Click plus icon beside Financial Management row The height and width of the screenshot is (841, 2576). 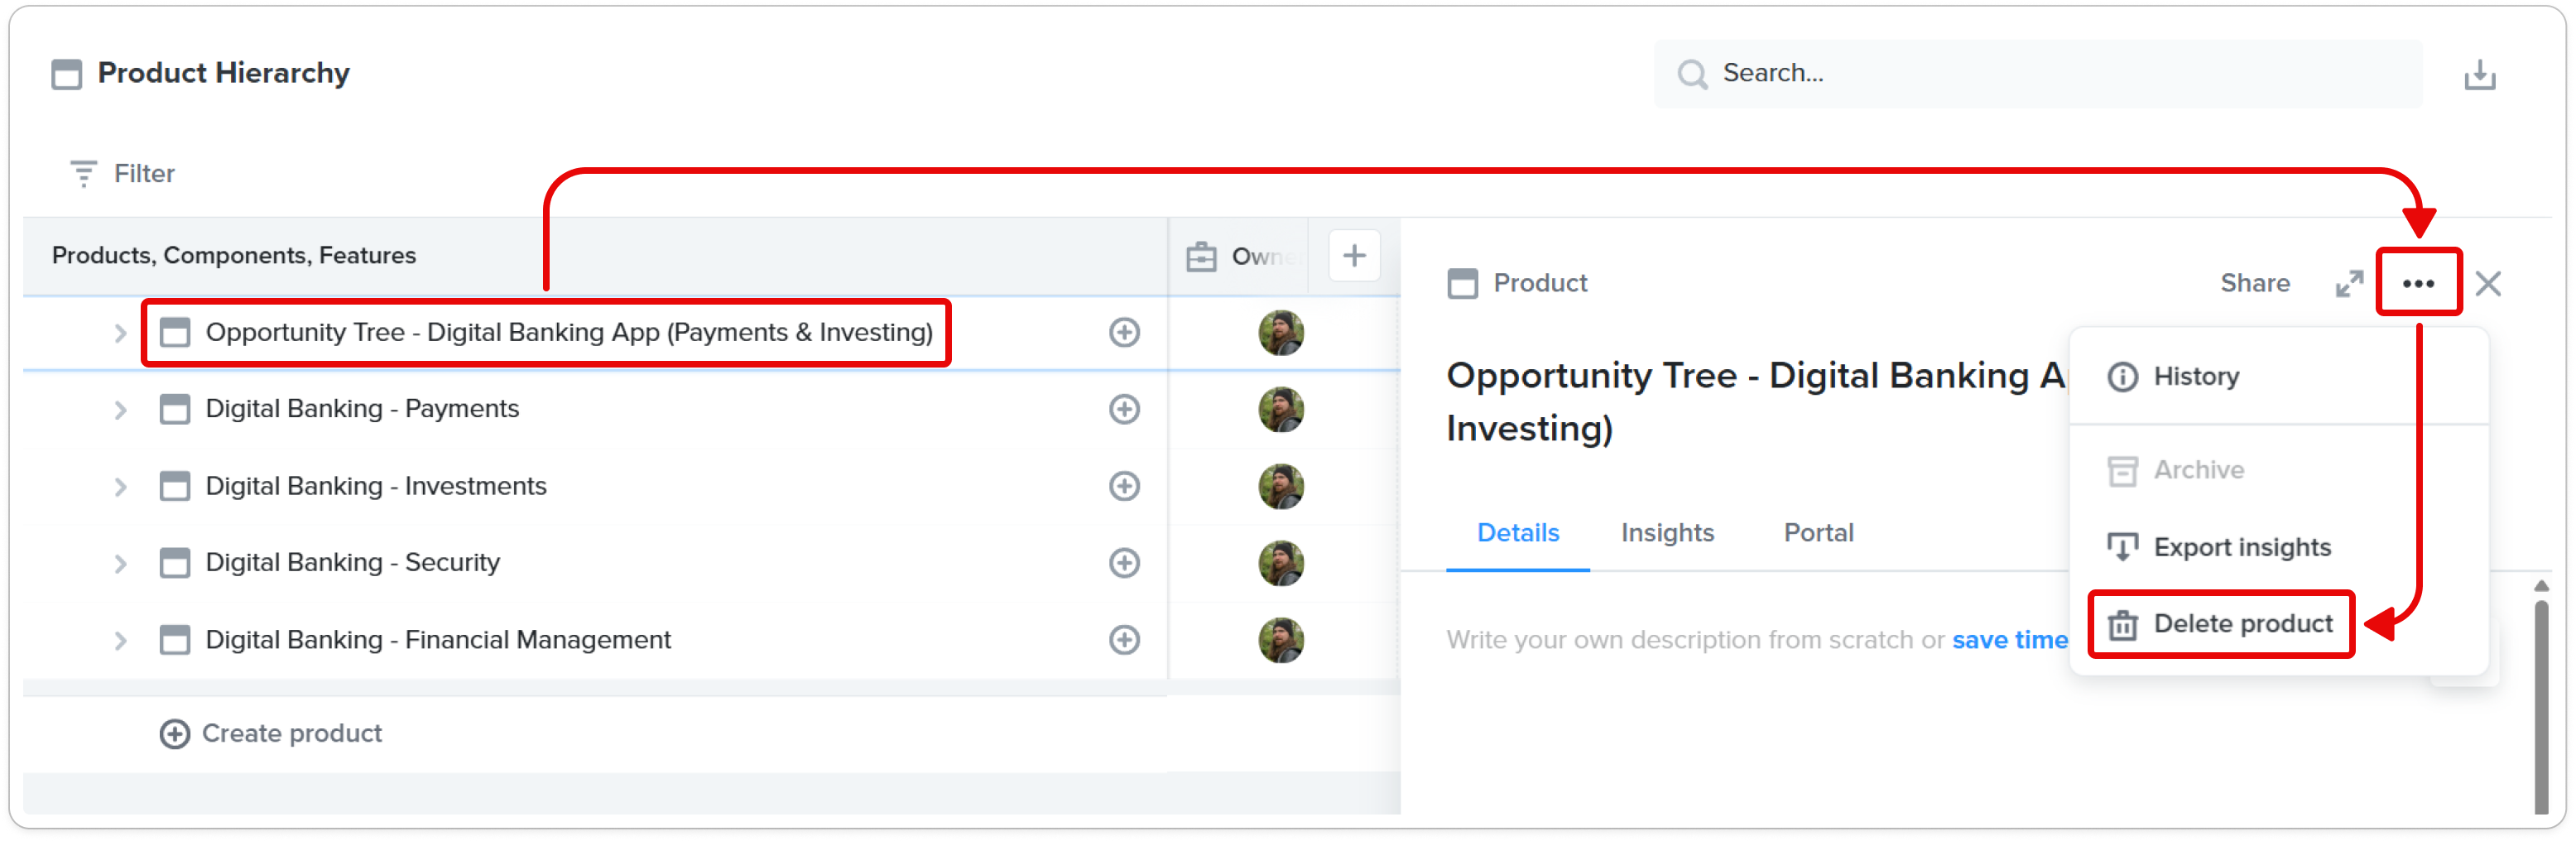pyautogui.click(x=1124, y=640)
